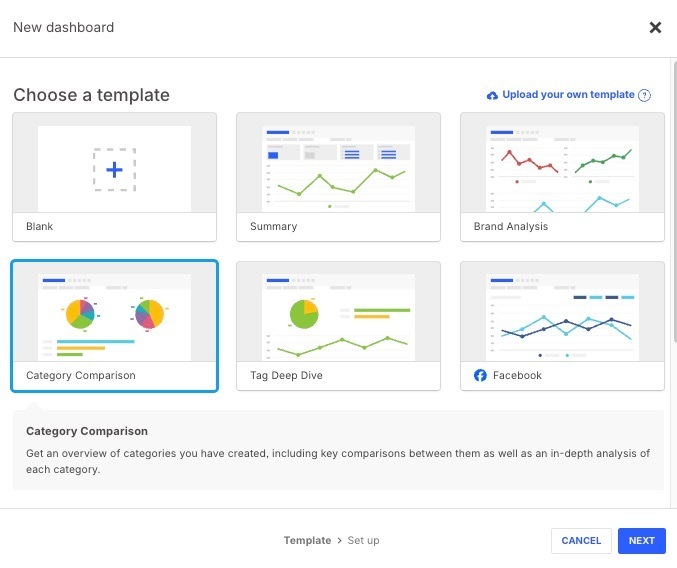Click the Facebook logo icon
Viewport: 677px width, 568px height.
click(480, 375)
